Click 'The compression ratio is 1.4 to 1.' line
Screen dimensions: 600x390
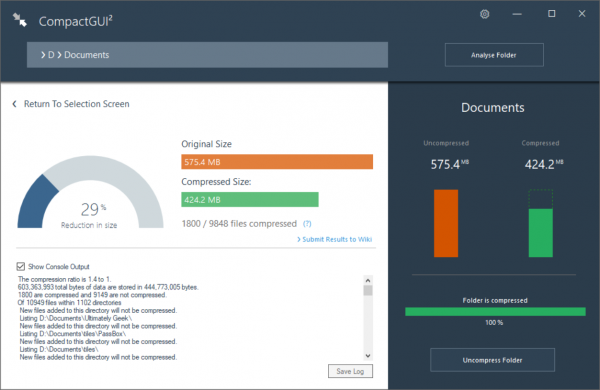[x=65, y=279]
